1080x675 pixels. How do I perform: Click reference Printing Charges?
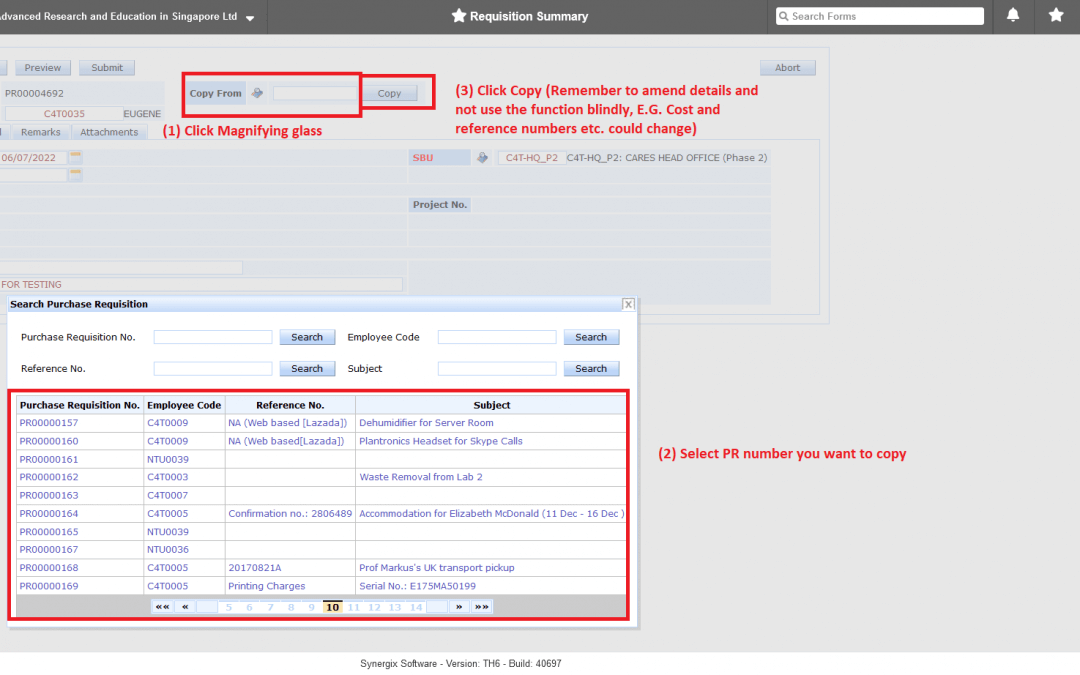click(267, 586)
